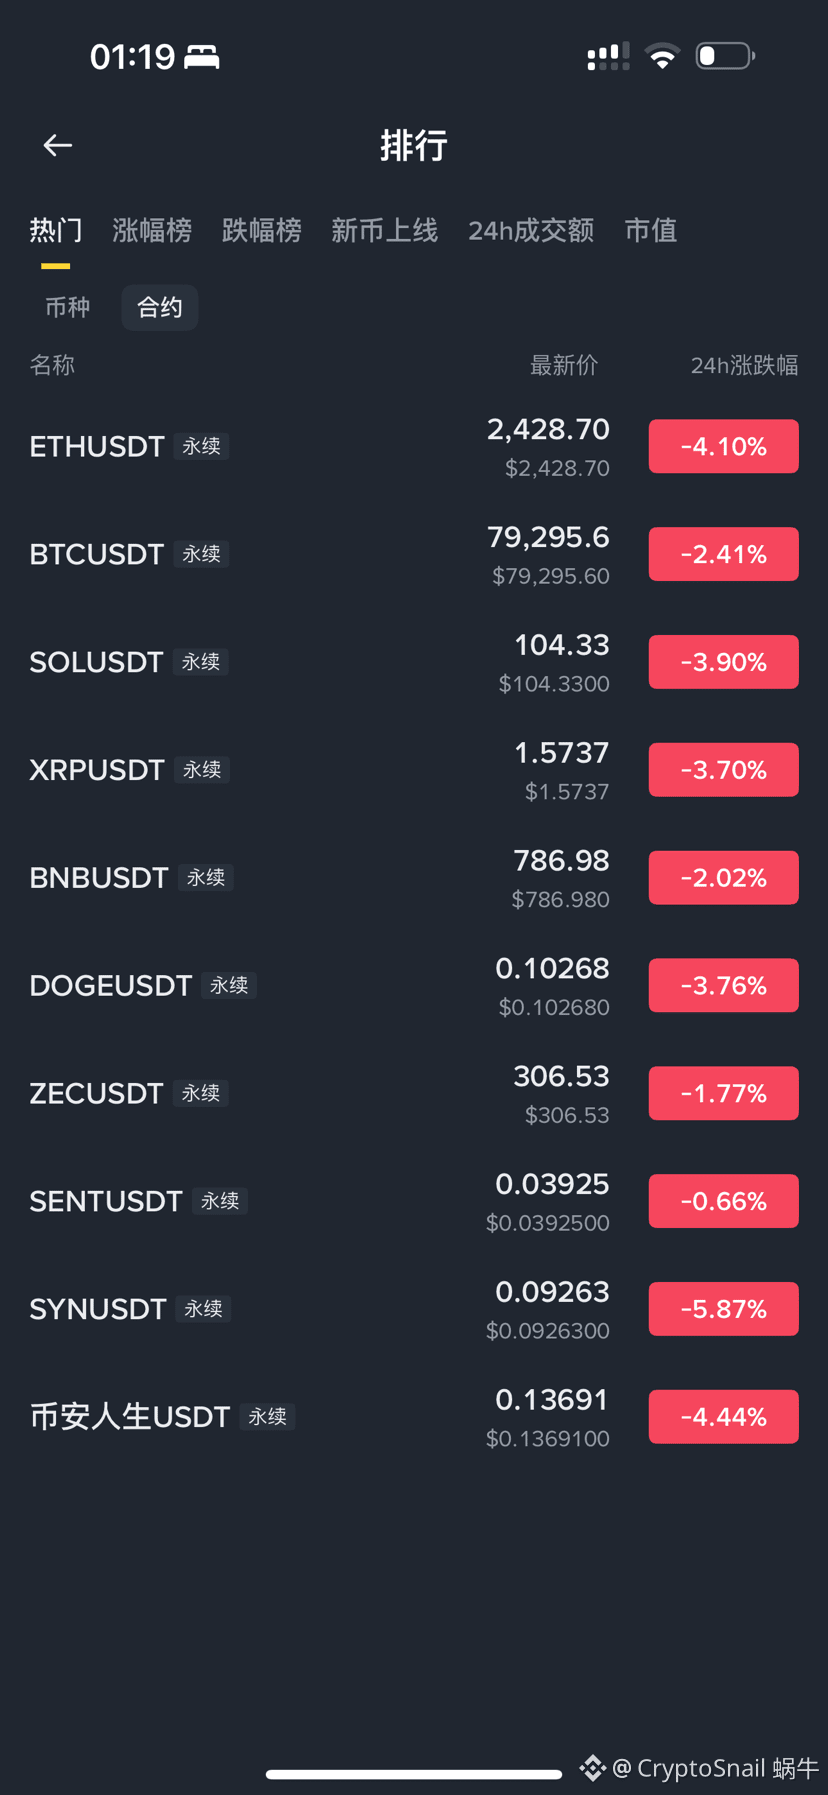This screenshot has width=828, height=1795.
Task: Open ETHUSDT perpetual contract row
Action: click(x=414, y=446)
